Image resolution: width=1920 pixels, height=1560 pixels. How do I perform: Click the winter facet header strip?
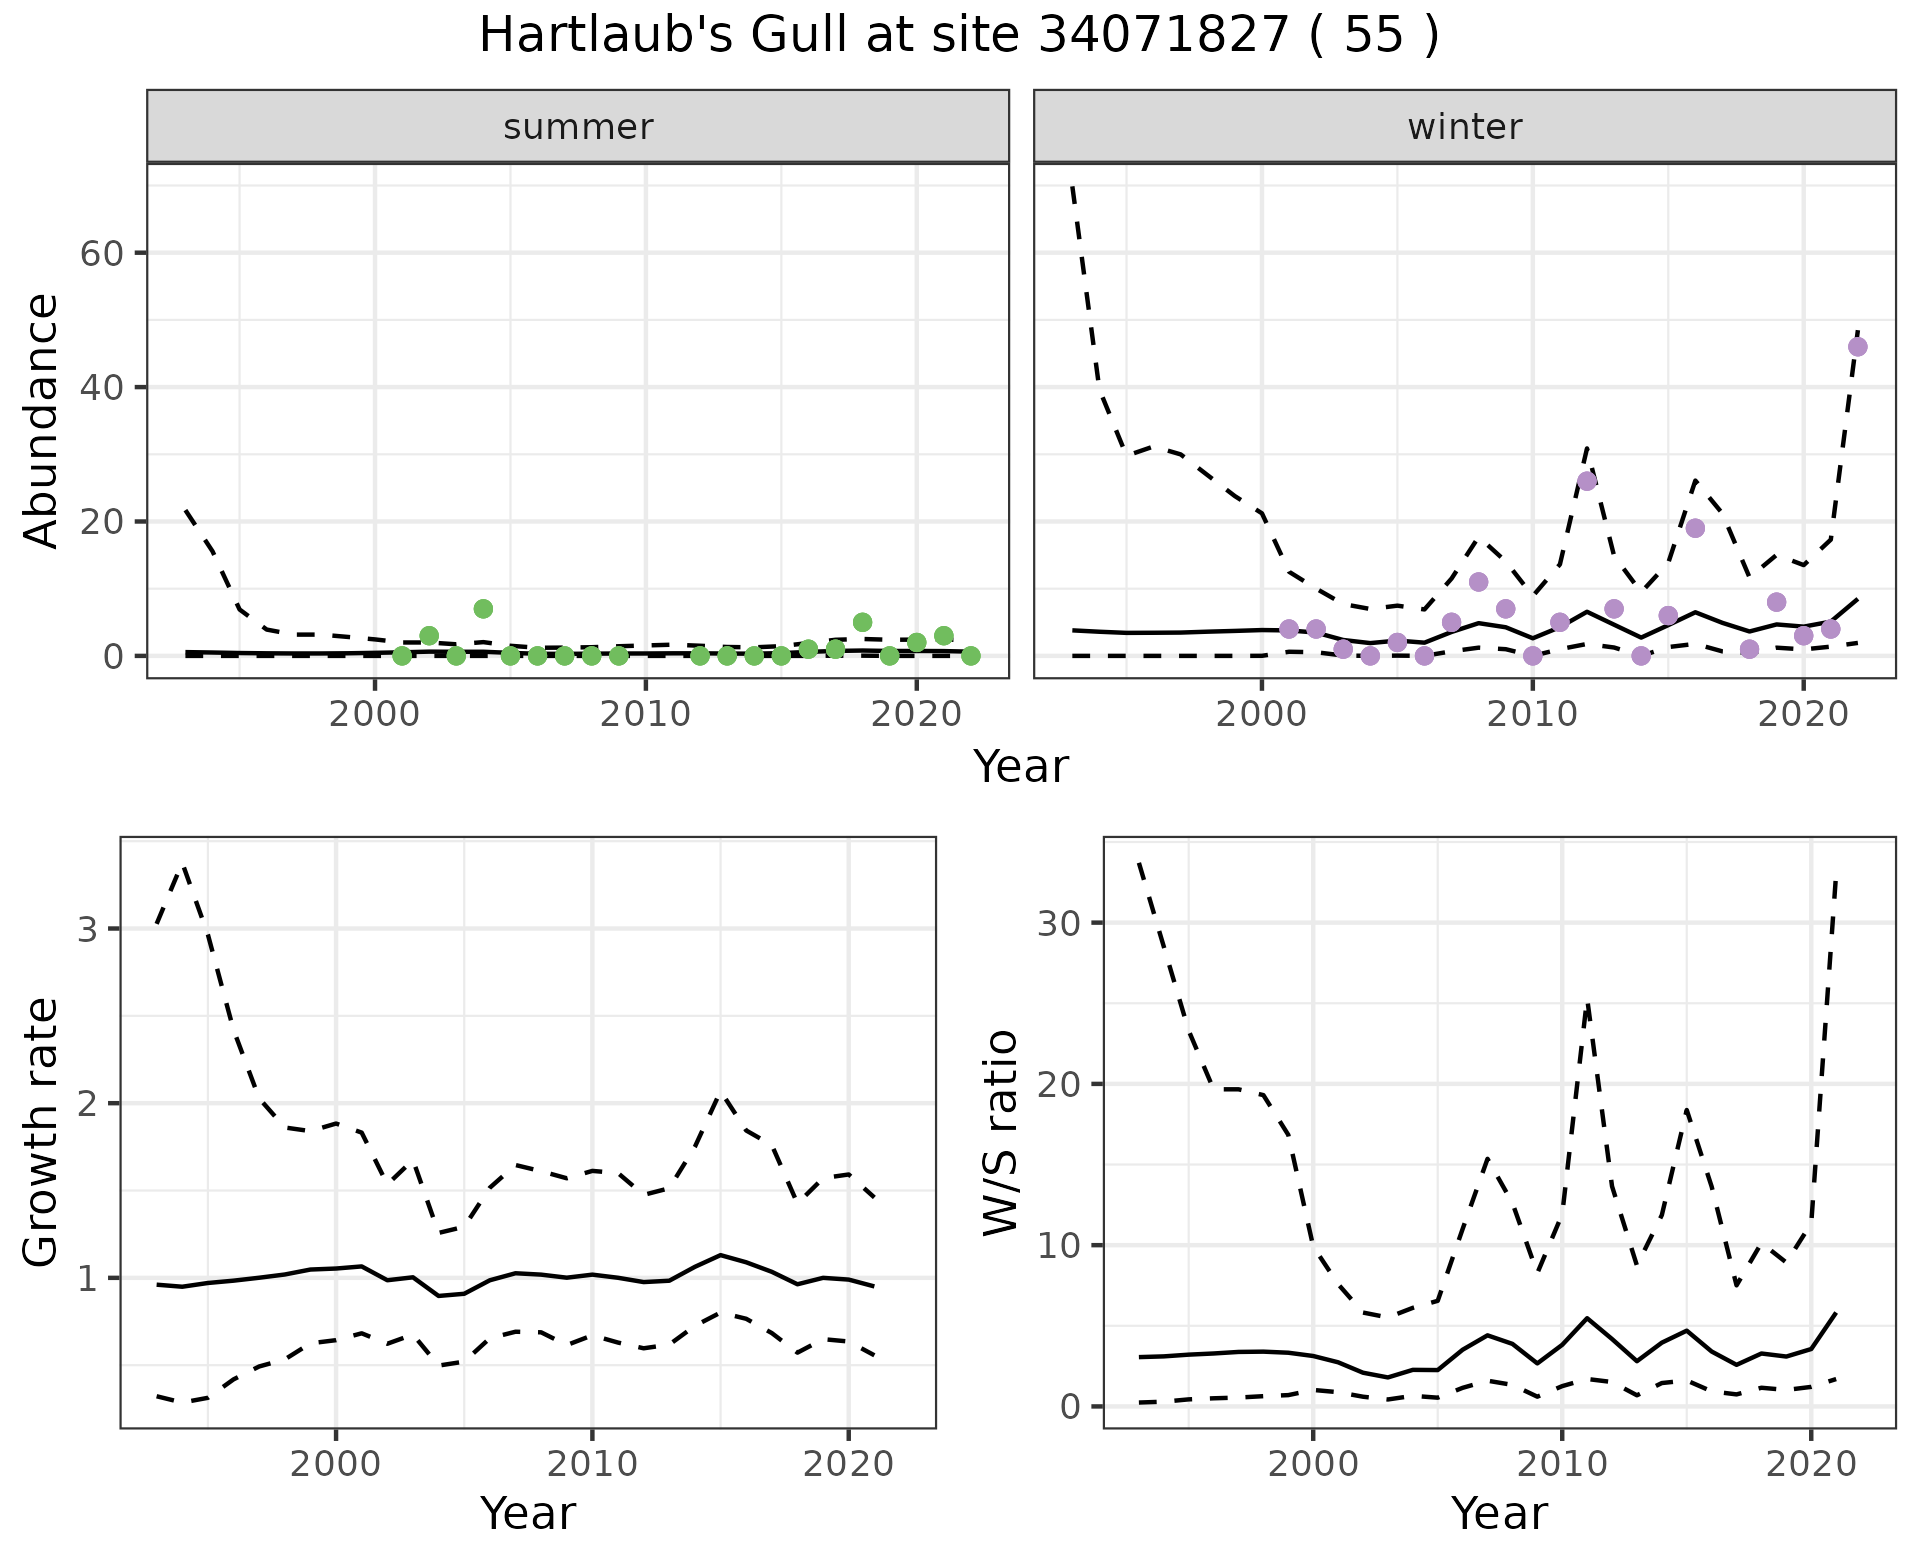[1464, 127]
